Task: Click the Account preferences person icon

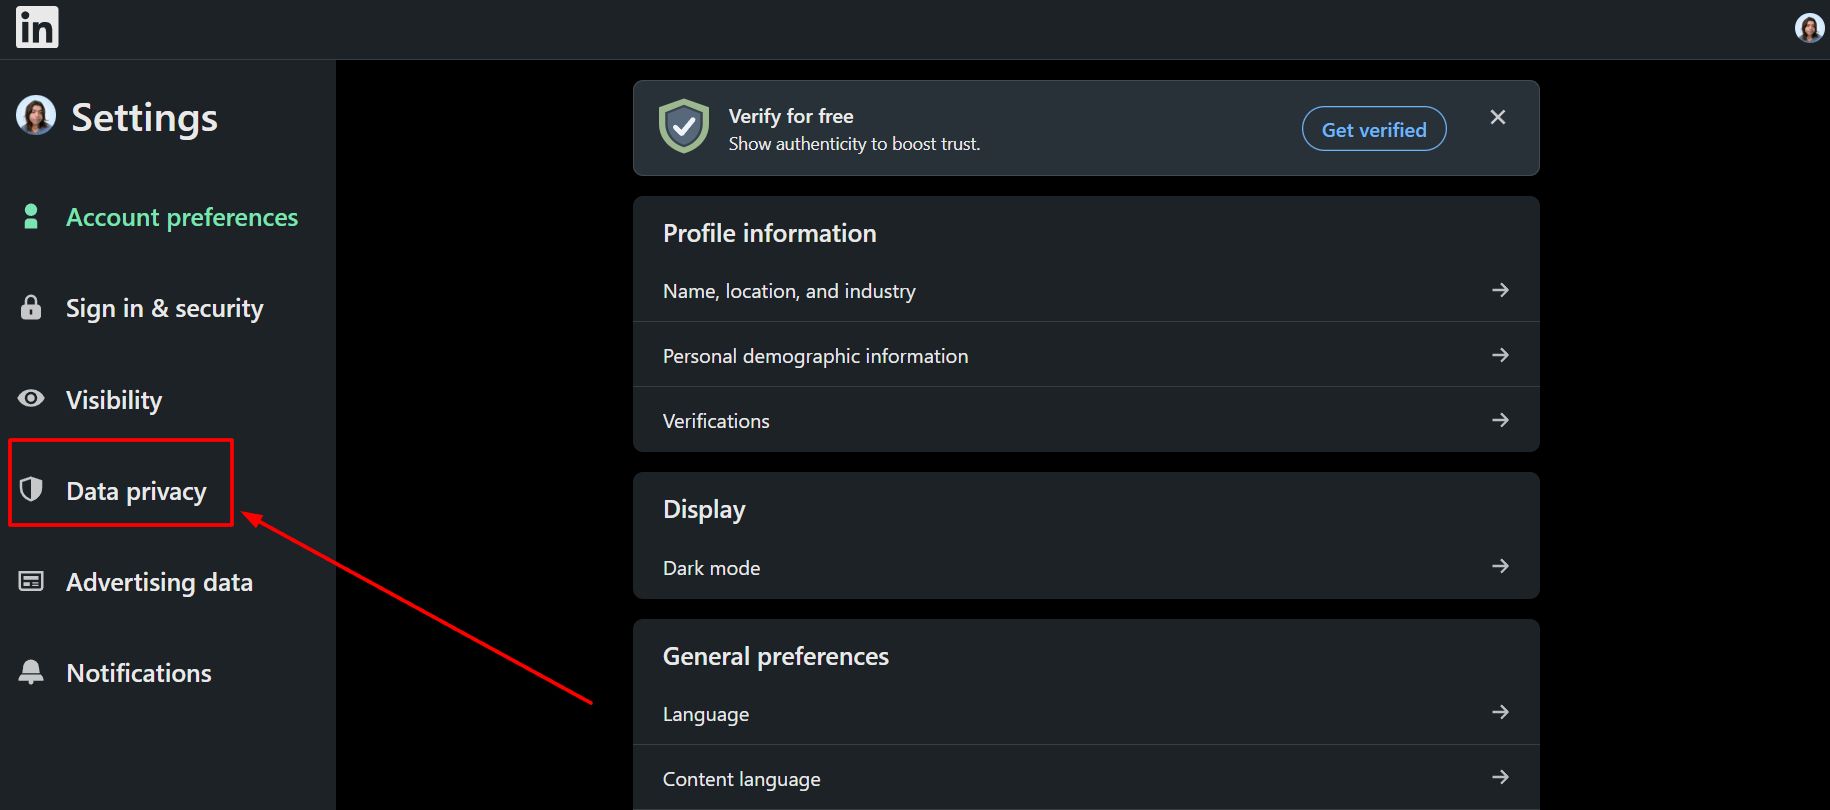Action: pos(31,216)
